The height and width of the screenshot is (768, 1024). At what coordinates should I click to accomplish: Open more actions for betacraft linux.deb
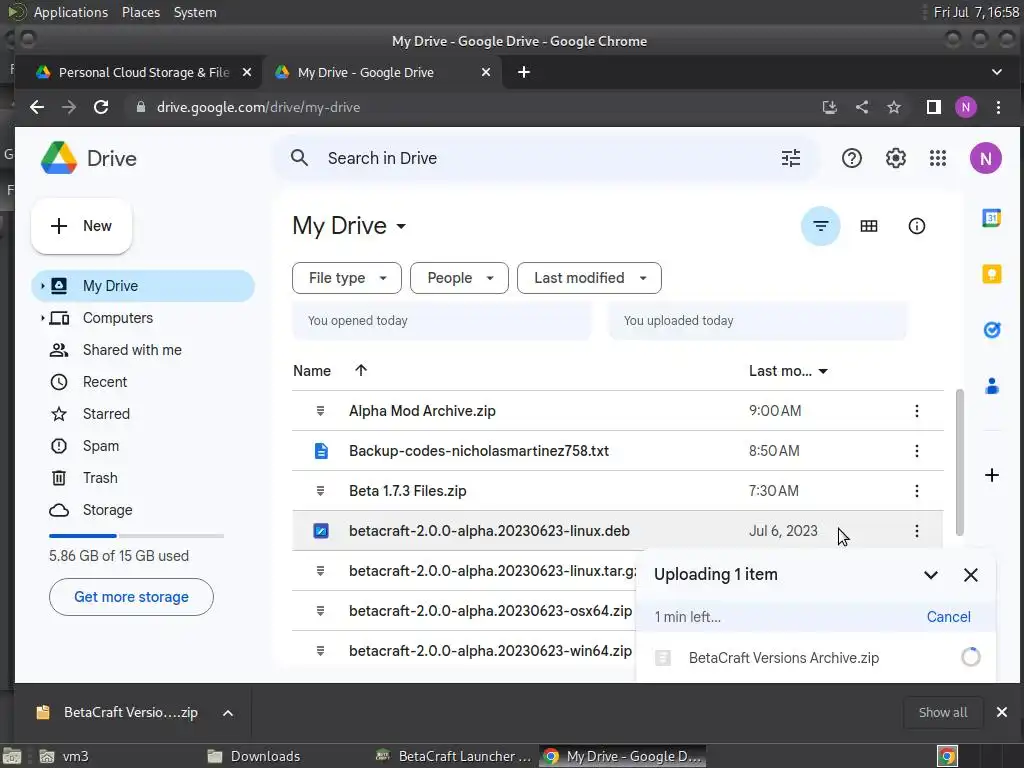tap(916, 531)
